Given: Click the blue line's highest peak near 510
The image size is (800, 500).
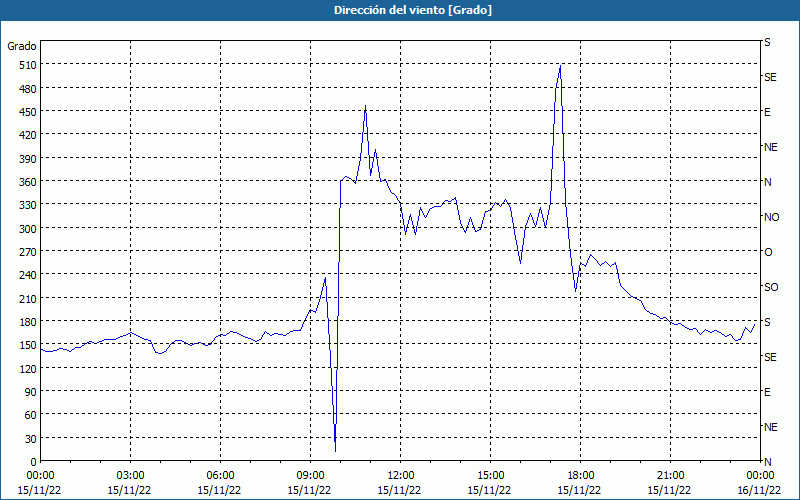Looking at the screenshot, I should [x=560, y=65].
